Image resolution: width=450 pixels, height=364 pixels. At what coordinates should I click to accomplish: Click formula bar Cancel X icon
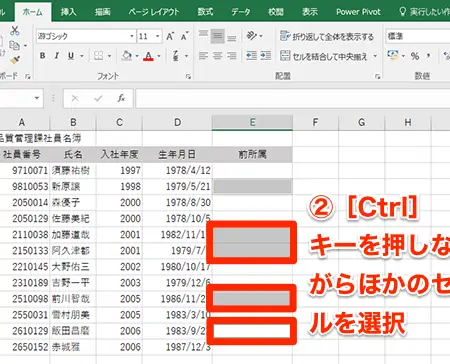pos(75,98)
